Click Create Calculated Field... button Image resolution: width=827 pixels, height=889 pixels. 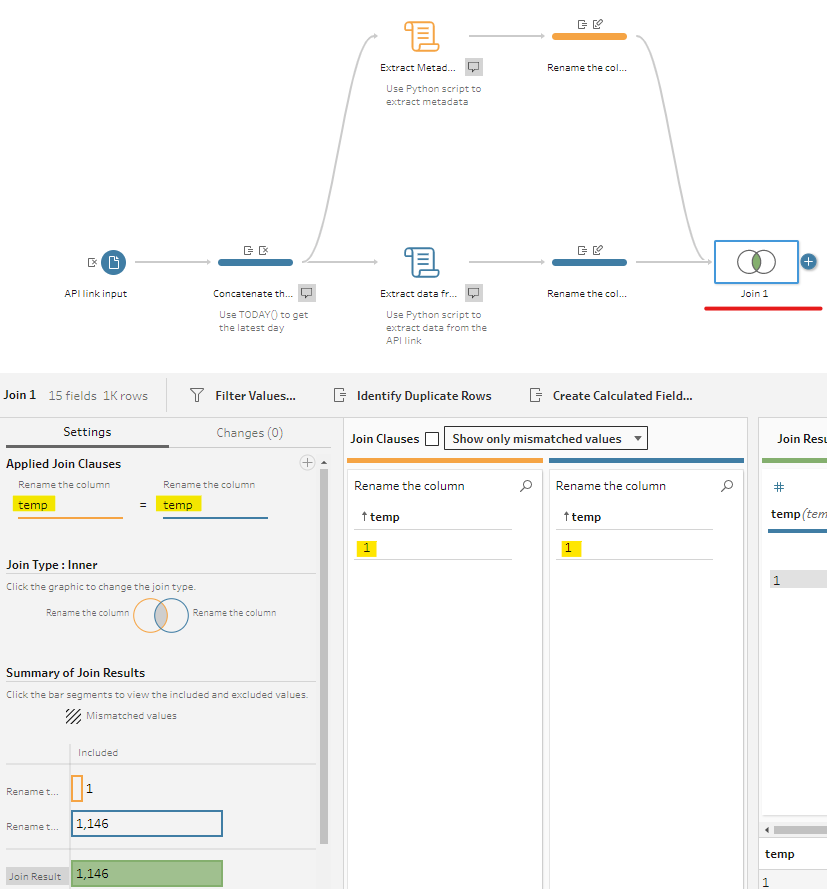(611, 396)
